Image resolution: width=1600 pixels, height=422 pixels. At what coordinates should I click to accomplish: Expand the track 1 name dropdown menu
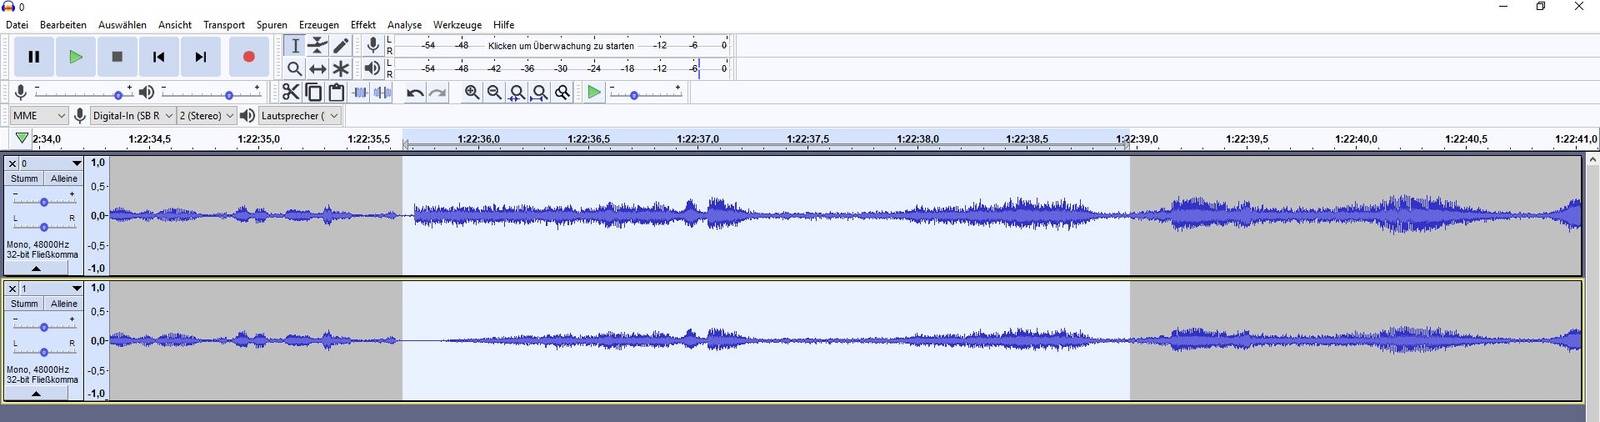[x=76, y=289]
